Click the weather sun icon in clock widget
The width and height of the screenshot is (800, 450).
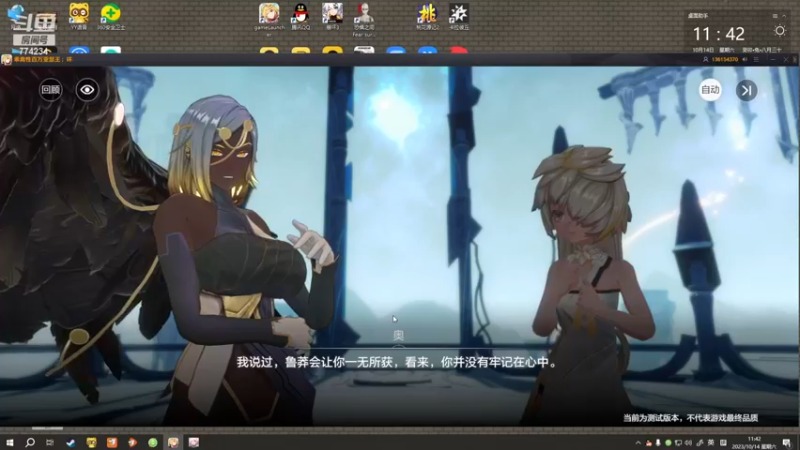point(780,31)
